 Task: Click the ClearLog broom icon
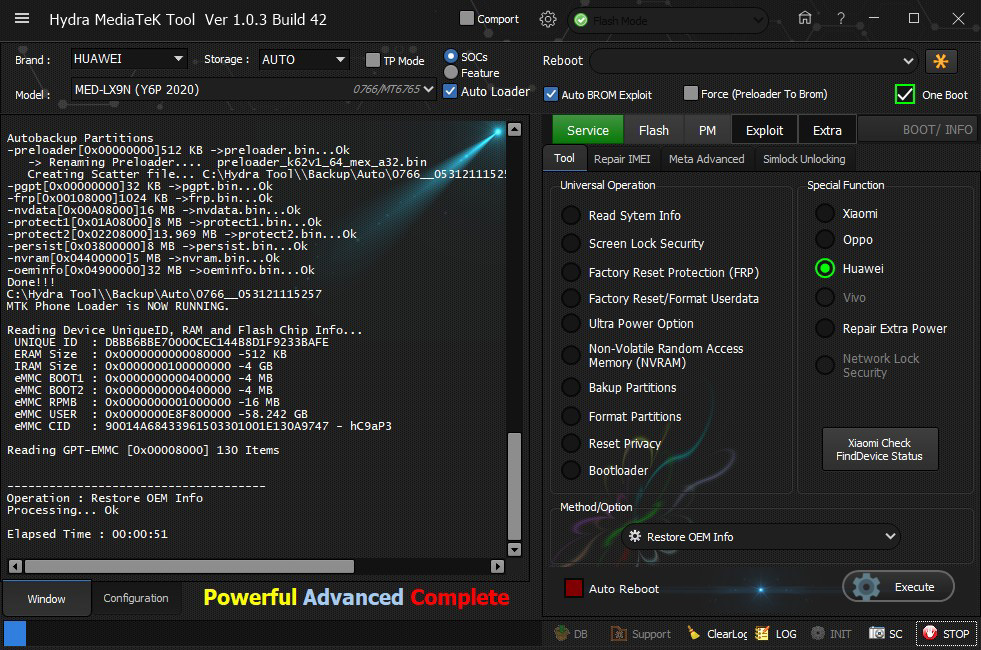coord(717,634)
